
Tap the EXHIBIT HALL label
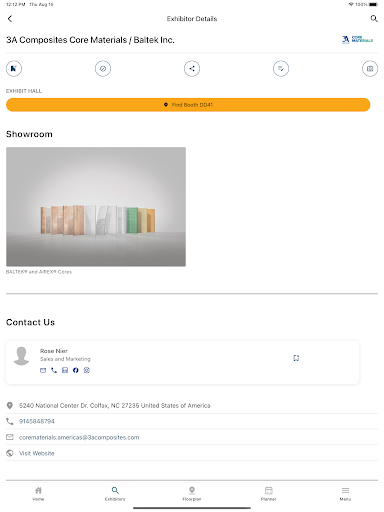coord(24,91)
